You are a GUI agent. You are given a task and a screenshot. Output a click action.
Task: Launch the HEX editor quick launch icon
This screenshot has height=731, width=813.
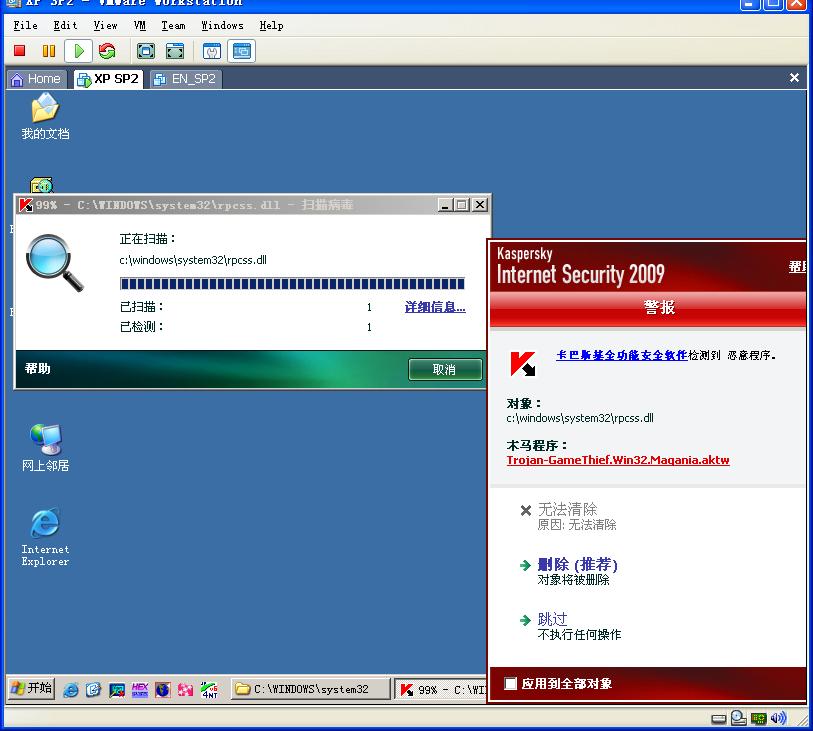(139, 690)
